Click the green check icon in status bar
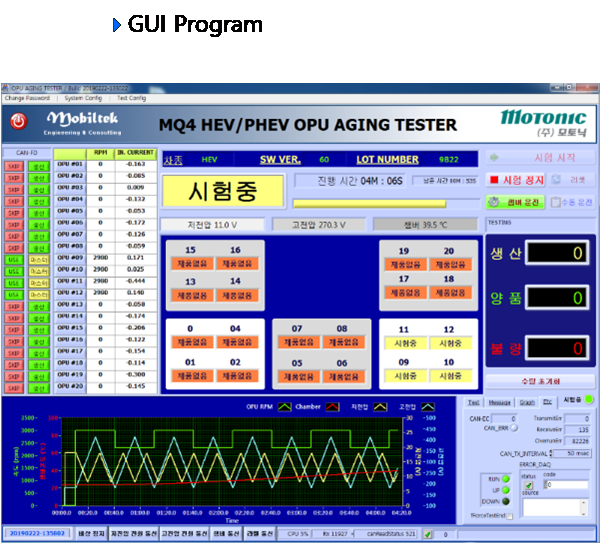This screenshot has height=544, width=601. click(427, 534)
